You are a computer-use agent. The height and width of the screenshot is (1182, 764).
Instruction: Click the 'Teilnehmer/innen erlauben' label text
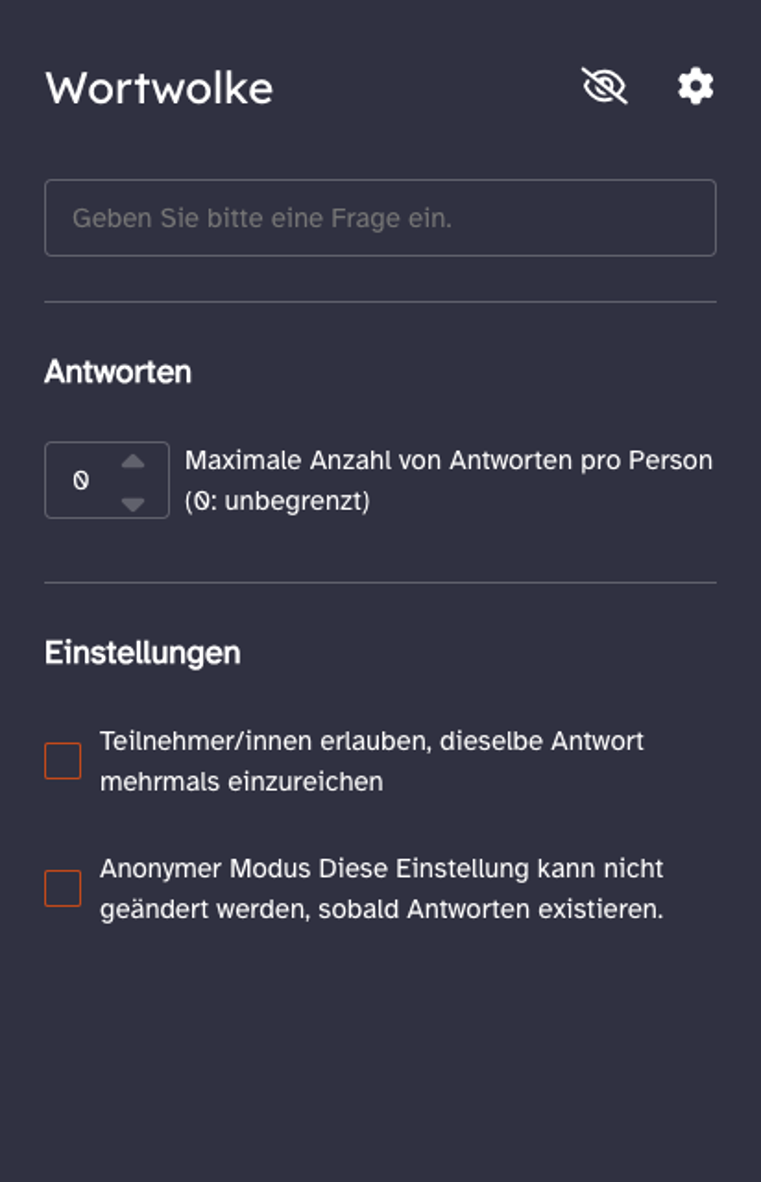[x=371, y=741]
